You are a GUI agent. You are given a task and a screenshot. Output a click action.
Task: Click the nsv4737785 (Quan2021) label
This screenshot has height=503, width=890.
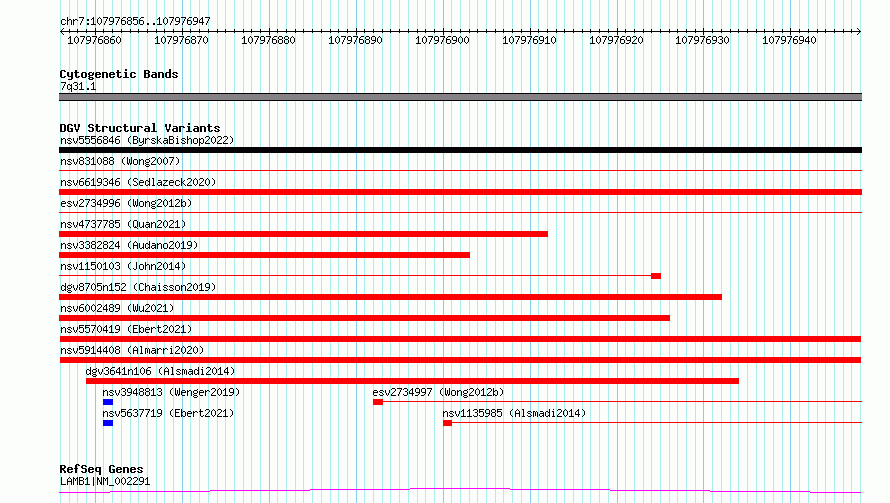point(123,224)
